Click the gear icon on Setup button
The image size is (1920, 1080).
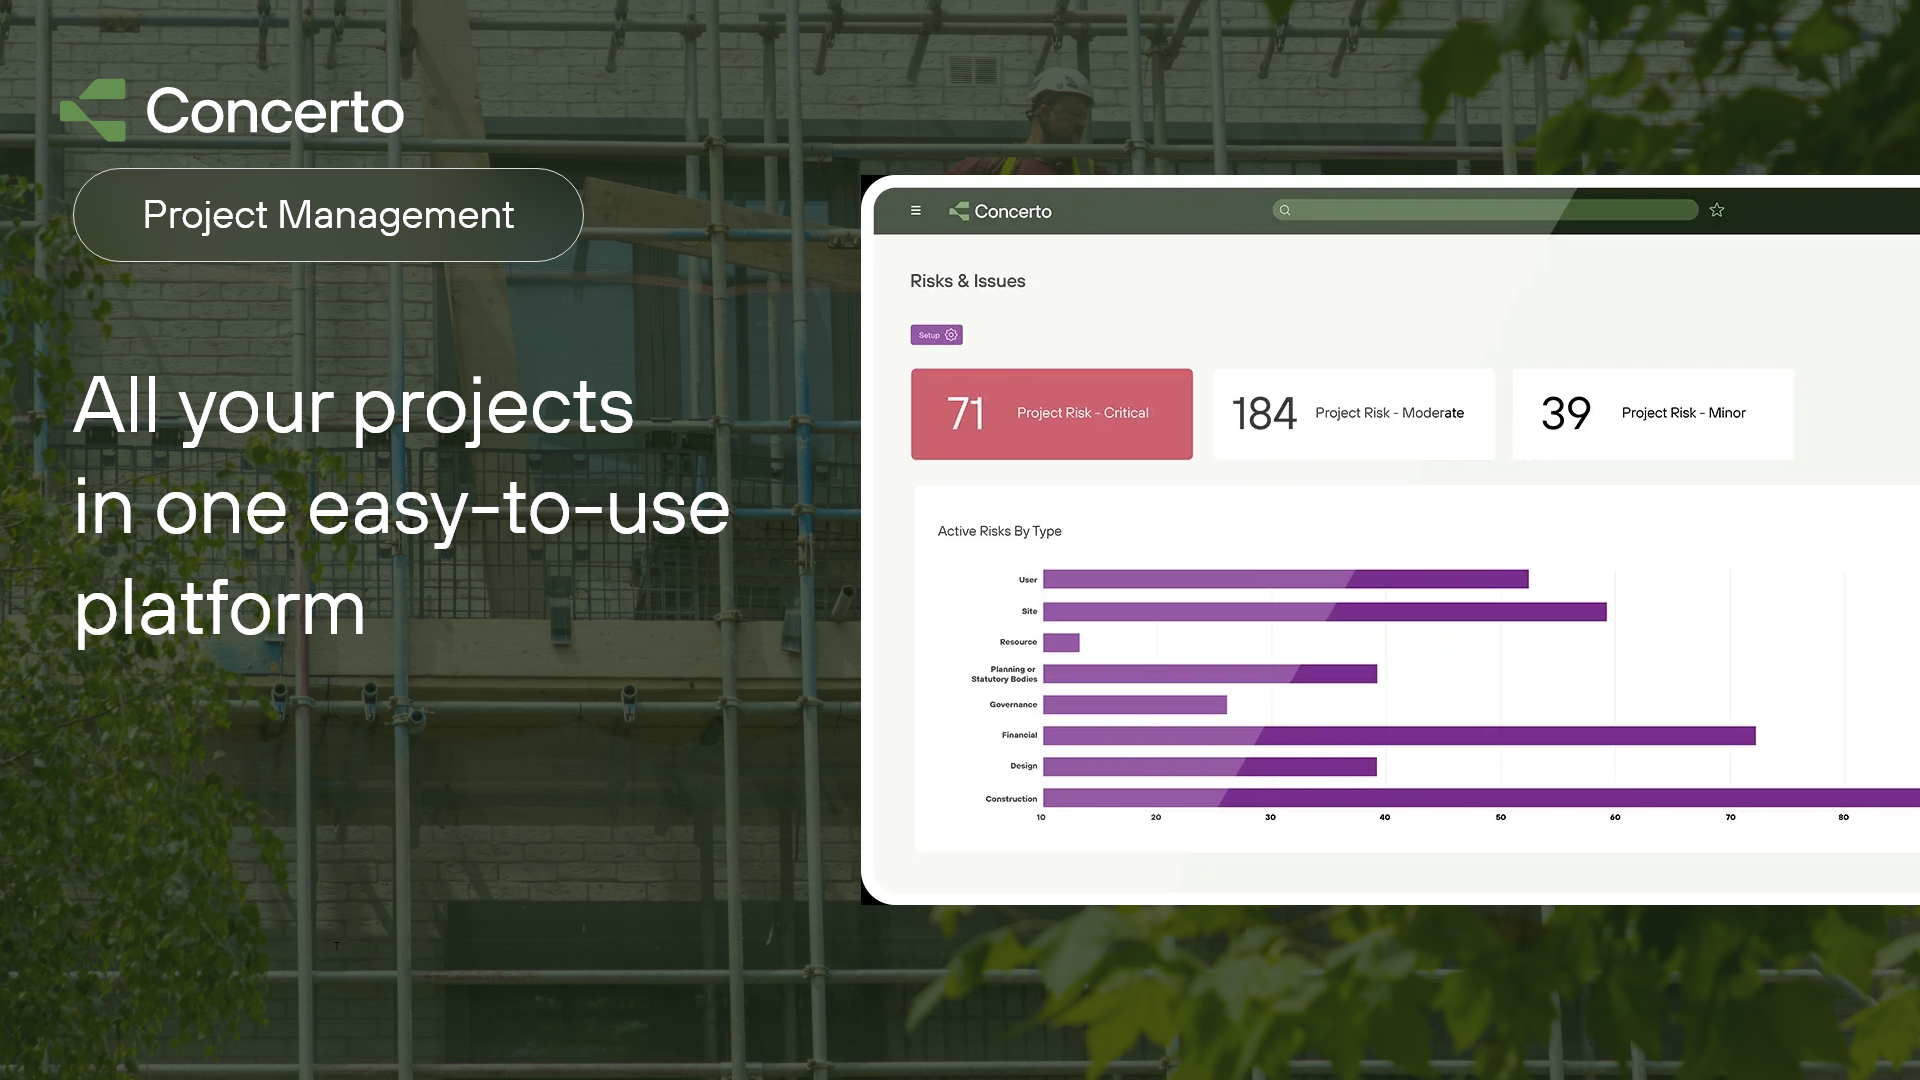point(951,335)
